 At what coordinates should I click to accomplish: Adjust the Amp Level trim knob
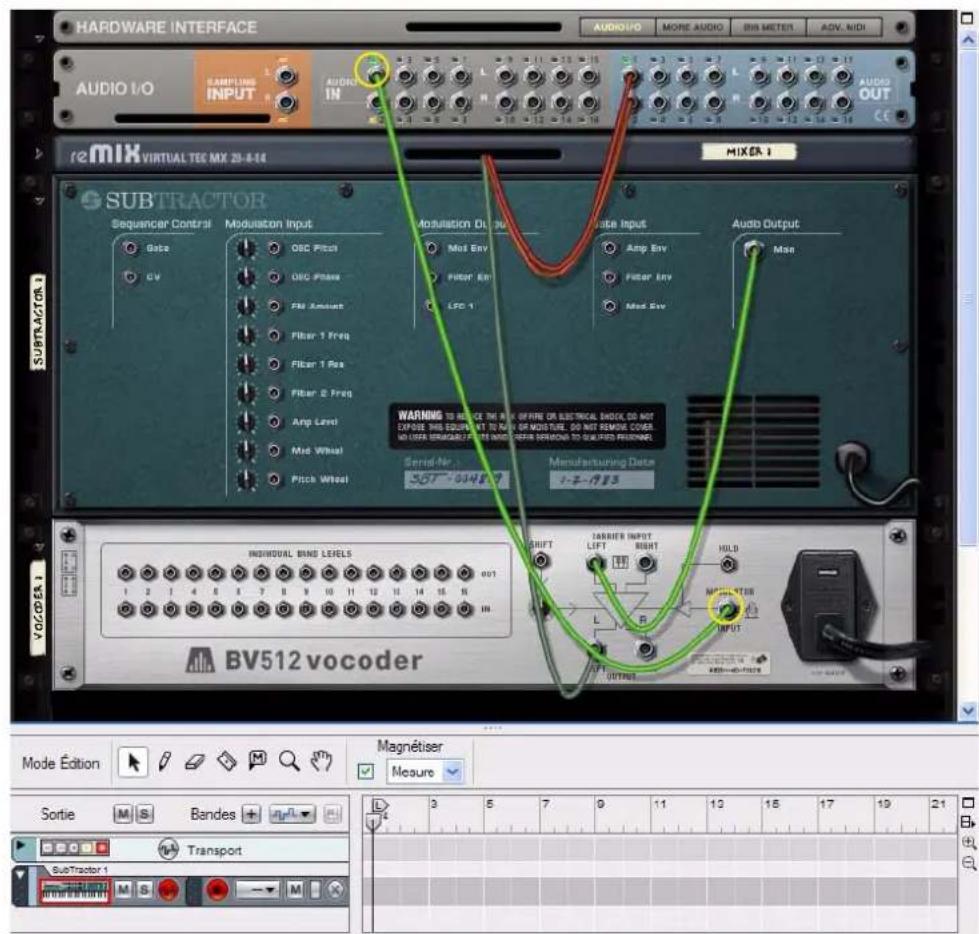click(246, 422)
